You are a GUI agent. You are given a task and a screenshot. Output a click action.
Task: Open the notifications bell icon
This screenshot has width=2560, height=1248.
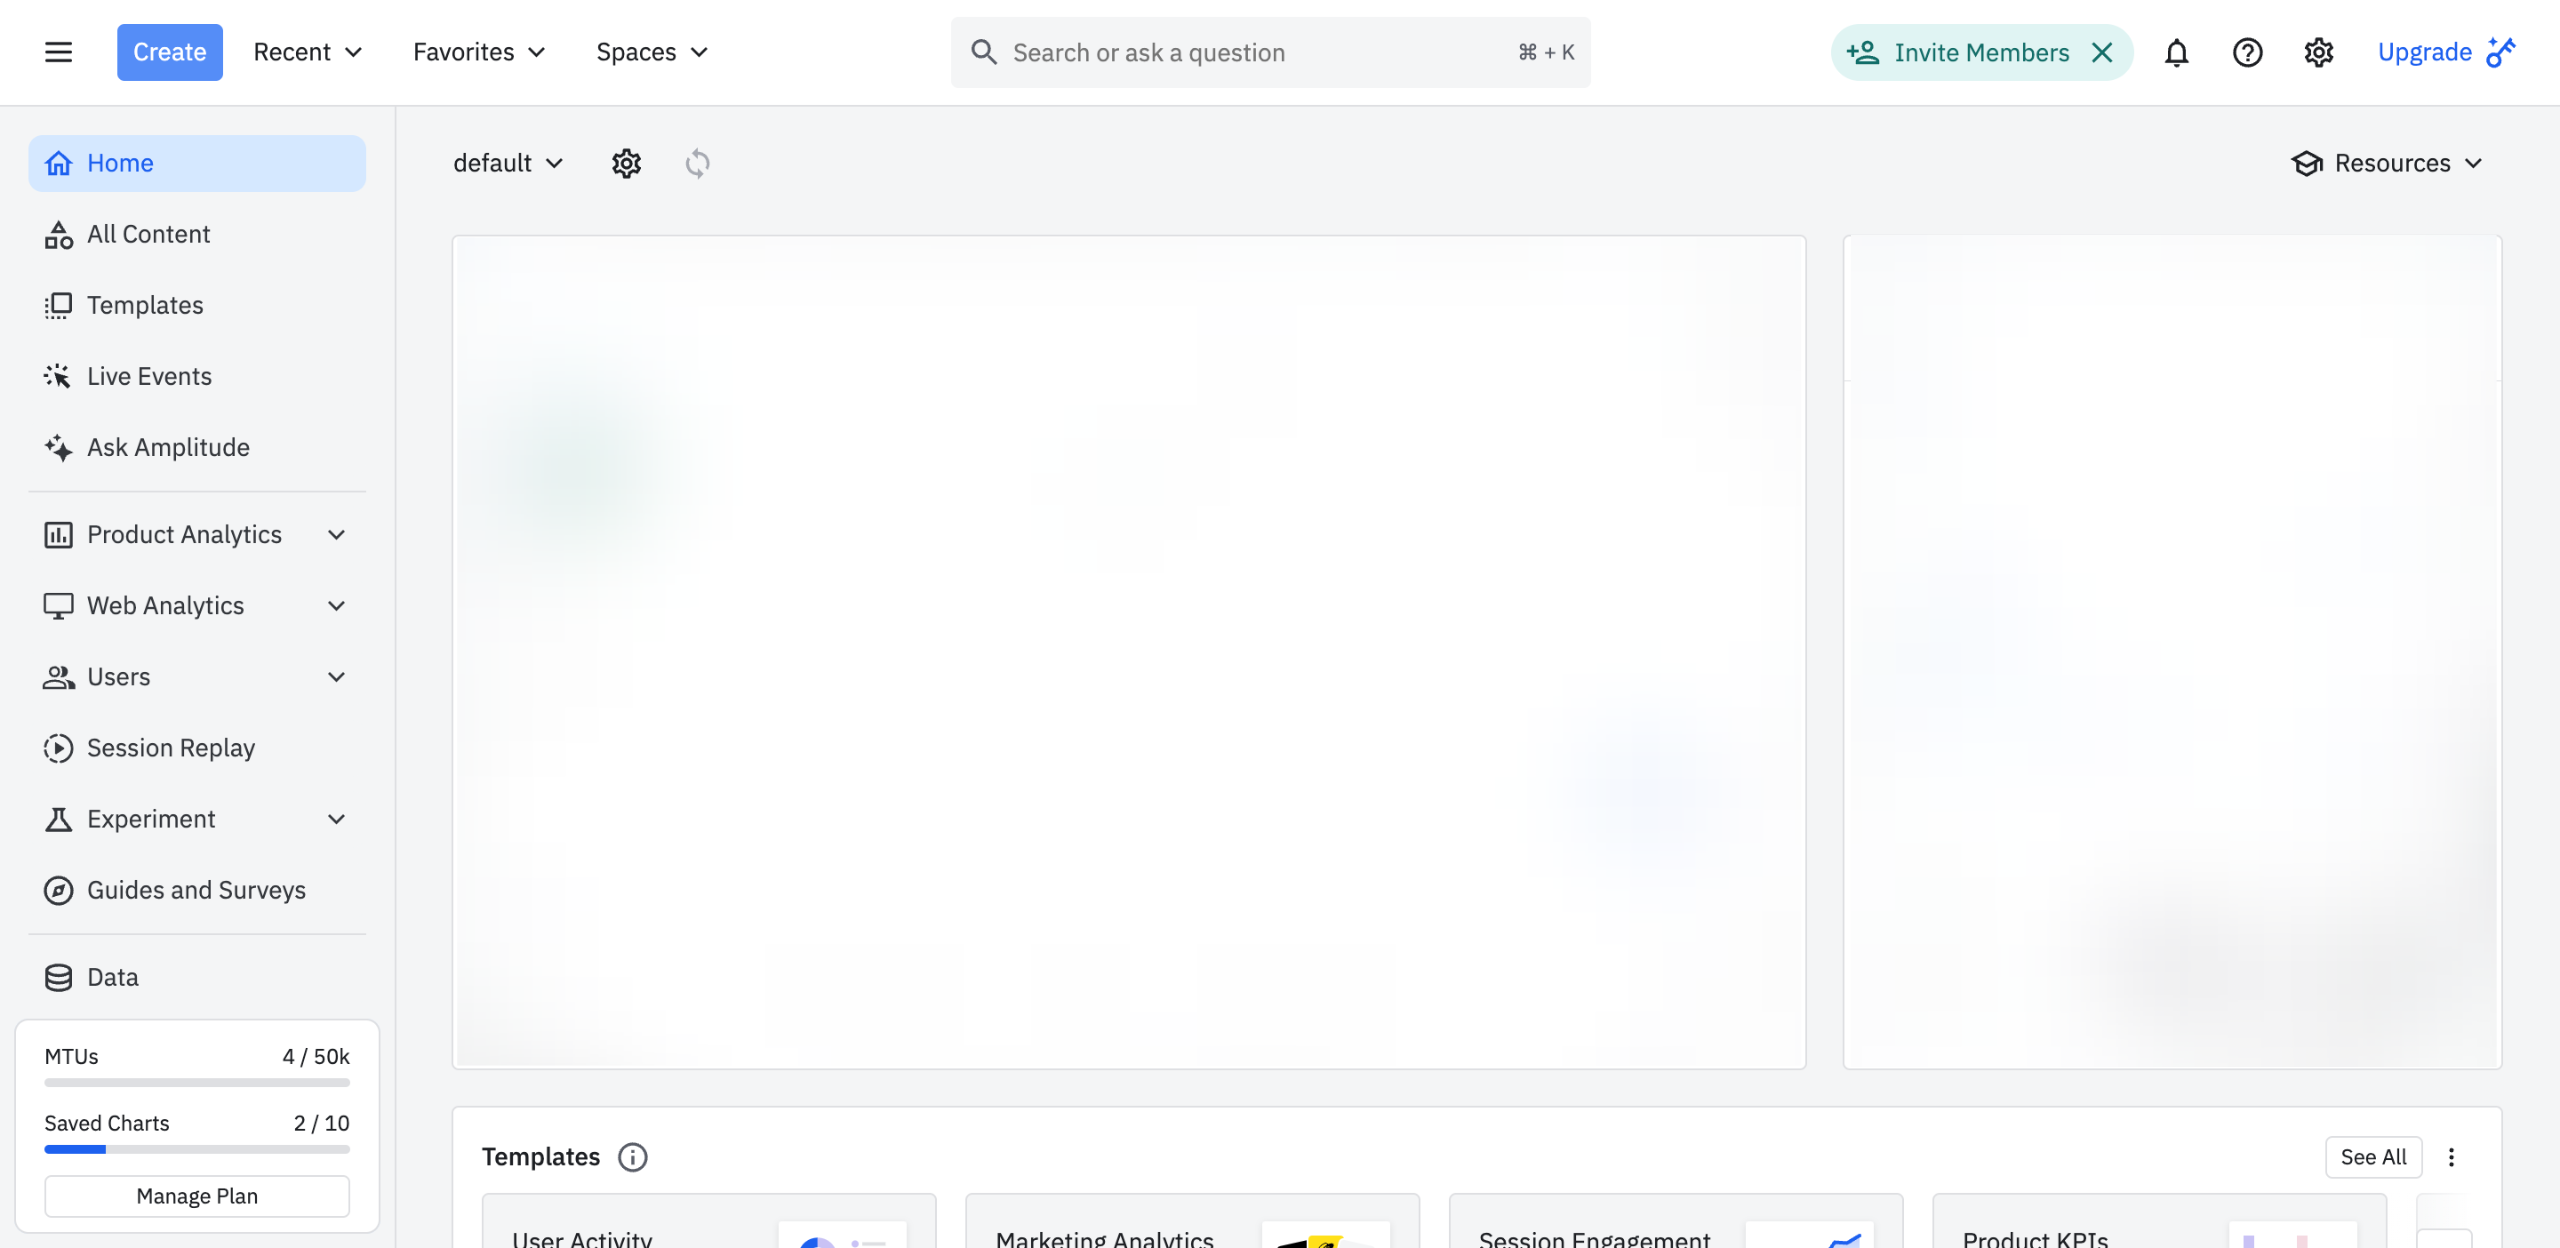(x=2176, y=52)
